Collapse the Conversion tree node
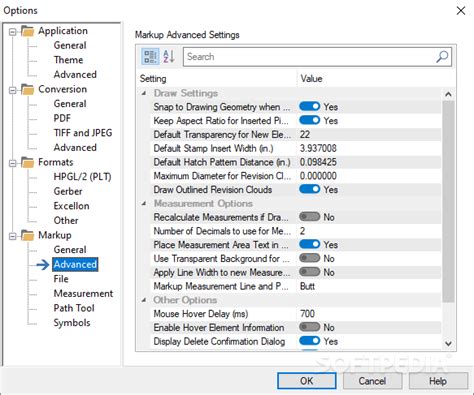 (x=12, y=90)
